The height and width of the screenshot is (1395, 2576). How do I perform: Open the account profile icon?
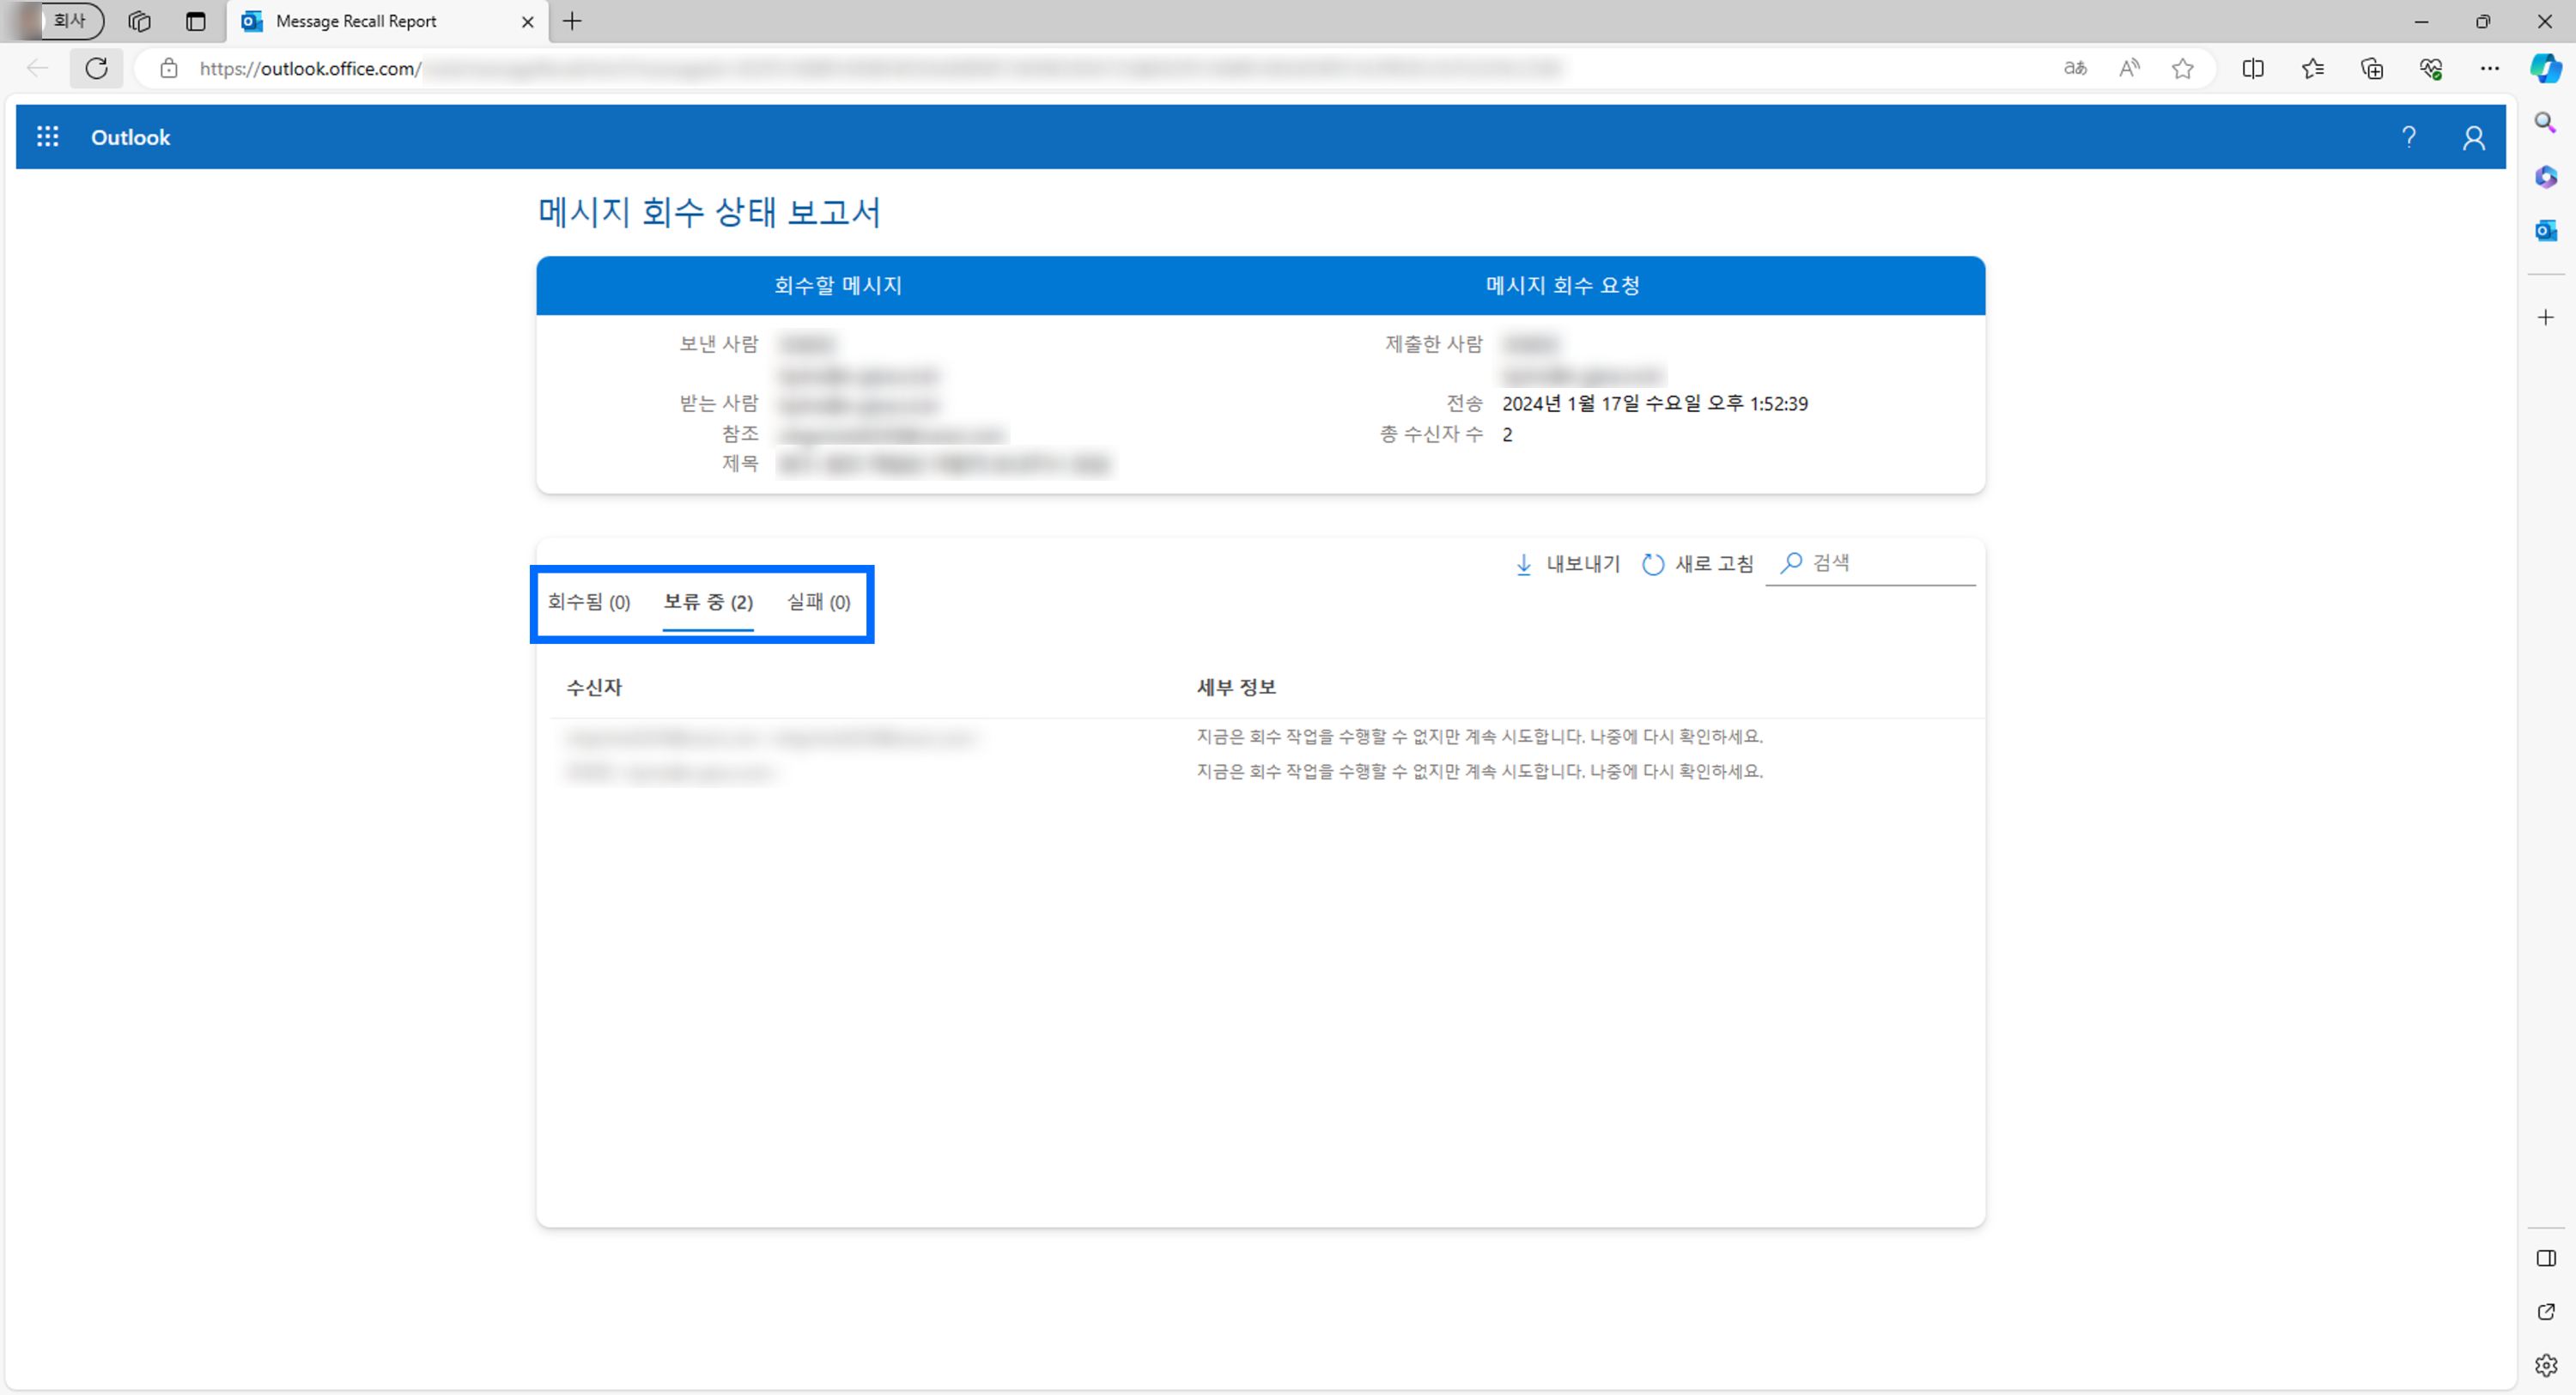[x=2473, y=137]
